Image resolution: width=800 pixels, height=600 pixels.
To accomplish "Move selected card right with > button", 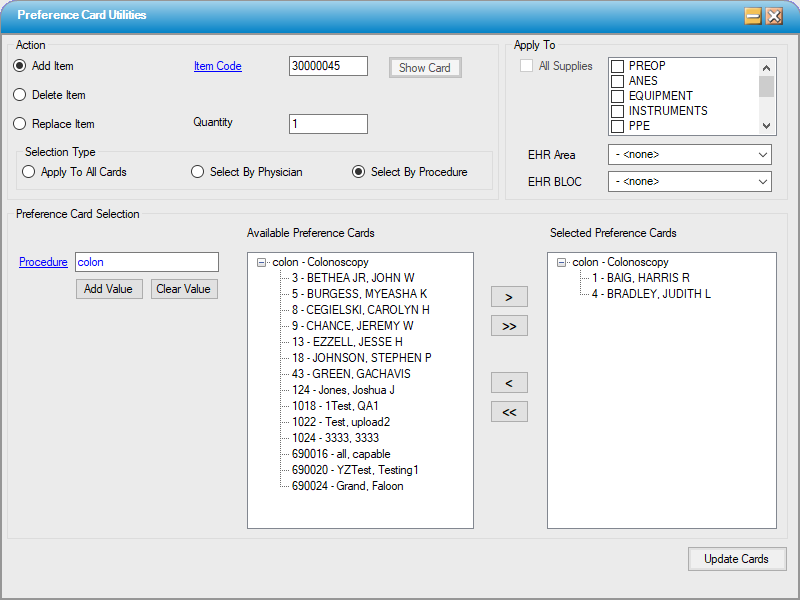I will click(x=509, y=297).
